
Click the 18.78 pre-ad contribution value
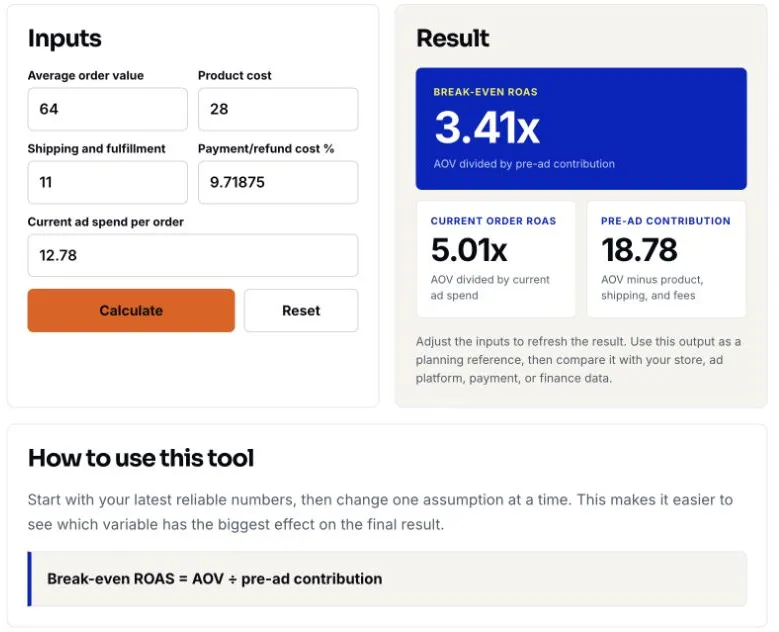click(639, 249)
